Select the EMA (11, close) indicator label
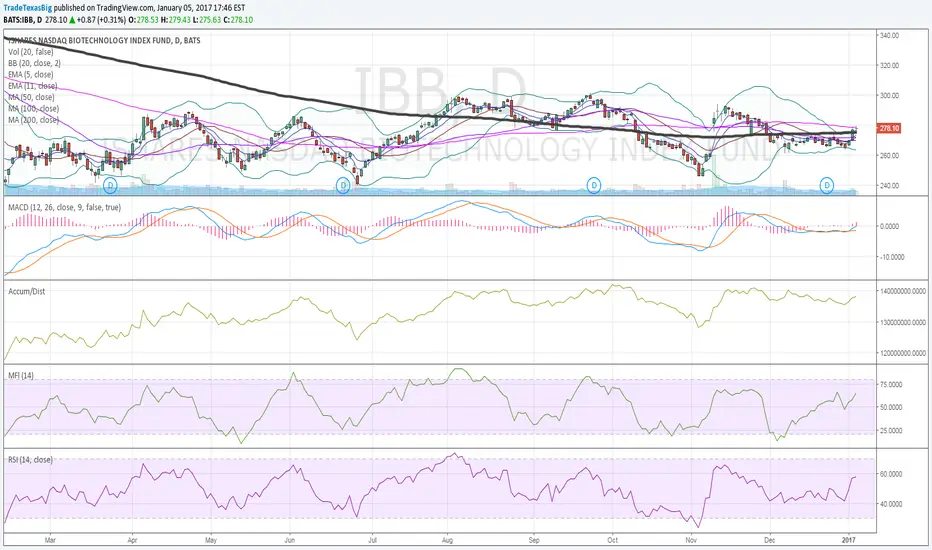This screenshot has height=550, width=932. click(x=33, y=86)
